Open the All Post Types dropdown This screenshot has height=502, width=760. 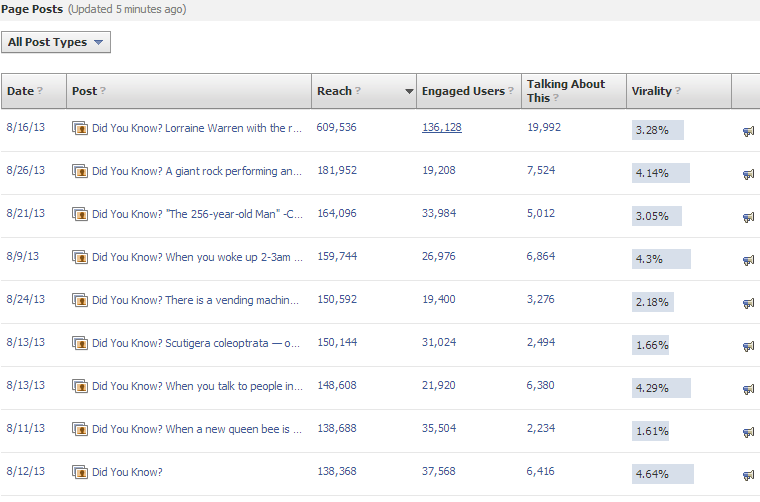click(56, 42)
